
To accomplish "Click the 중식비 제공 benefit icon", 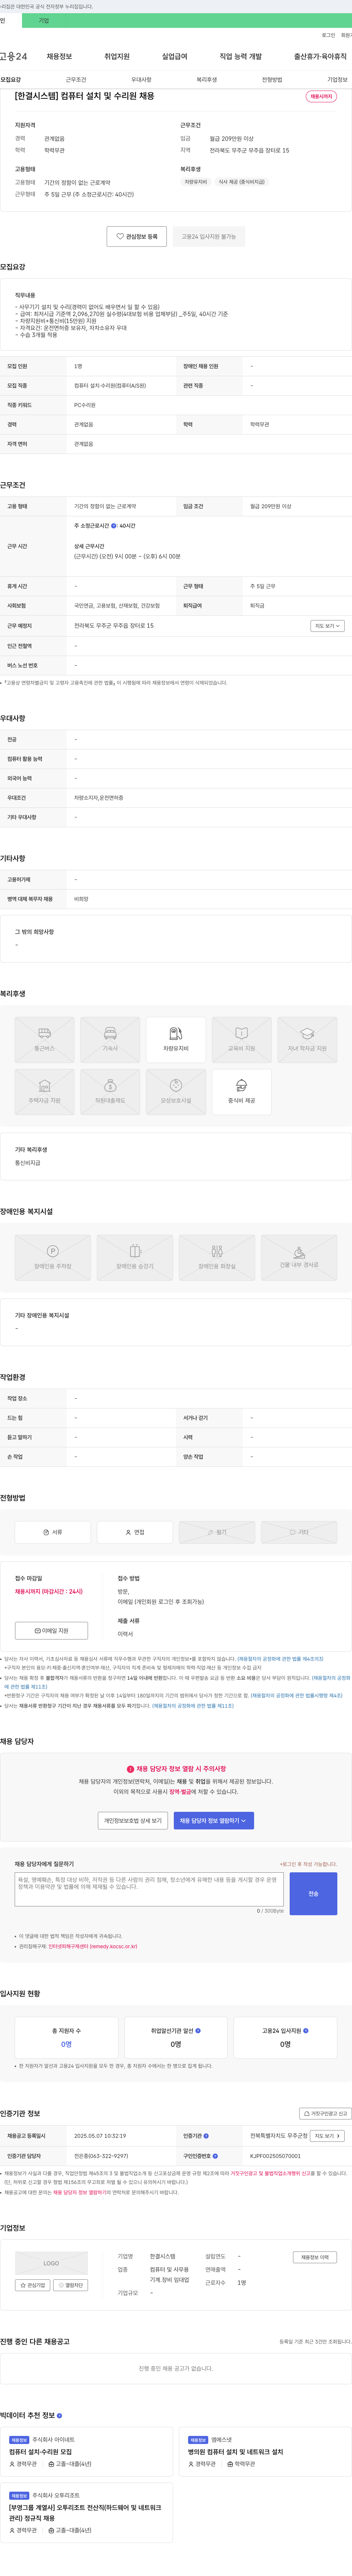I will point(242,1092).
